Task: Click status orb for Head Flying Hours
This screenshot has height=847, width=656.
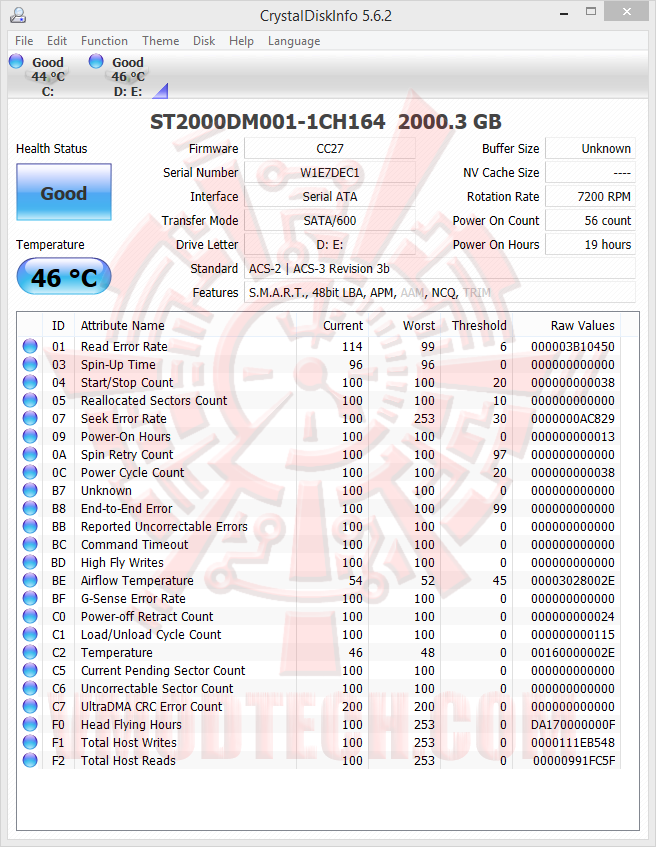Action: point(30,724)
